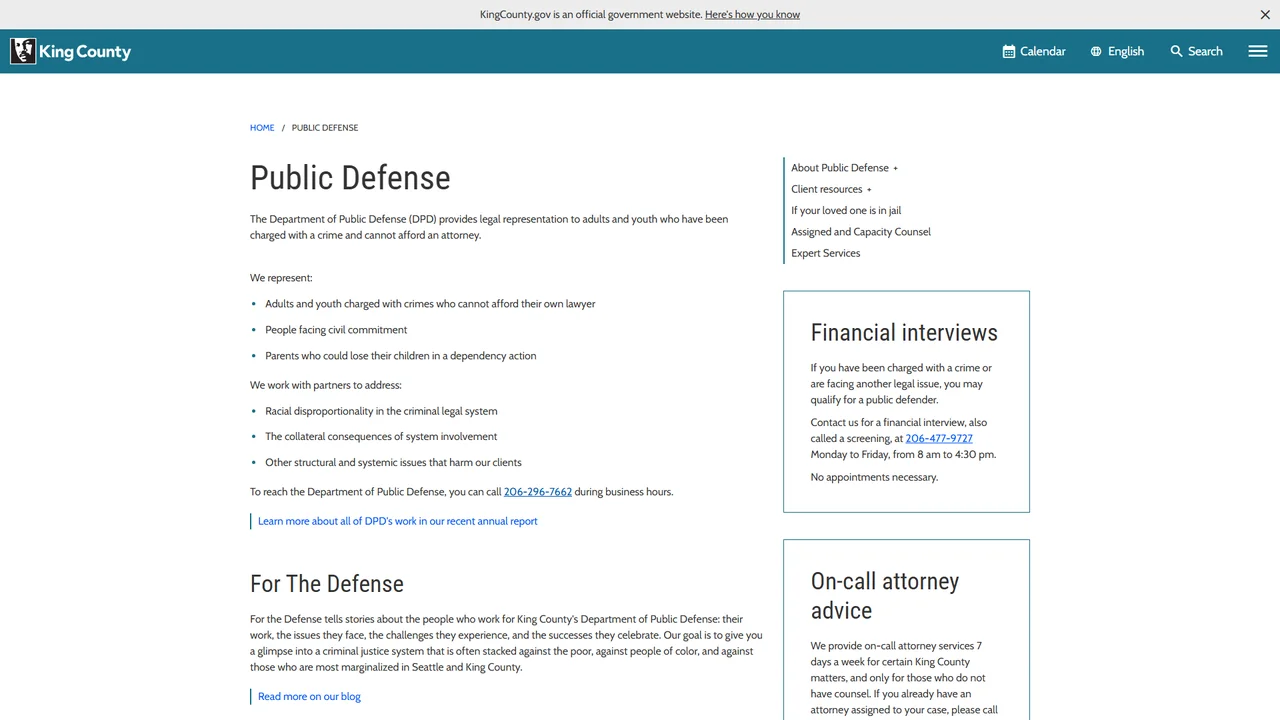Click the Calendar text in header
Viewport: 1280px width, 720px height.
pos(1043,51)
